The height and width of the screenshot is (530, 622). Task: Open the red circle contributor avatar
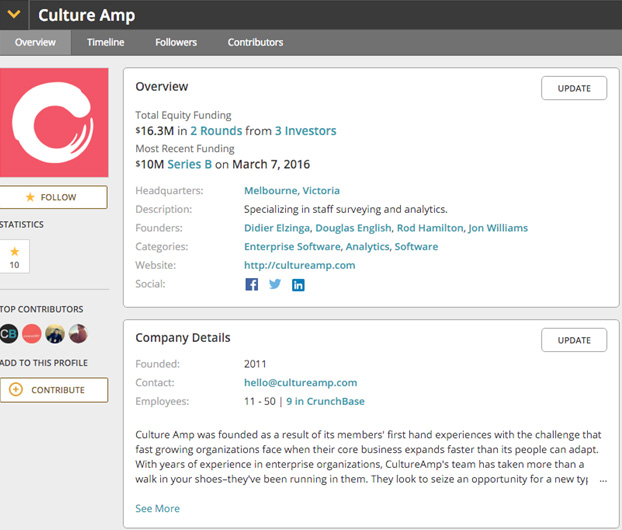tap(32, 334)
